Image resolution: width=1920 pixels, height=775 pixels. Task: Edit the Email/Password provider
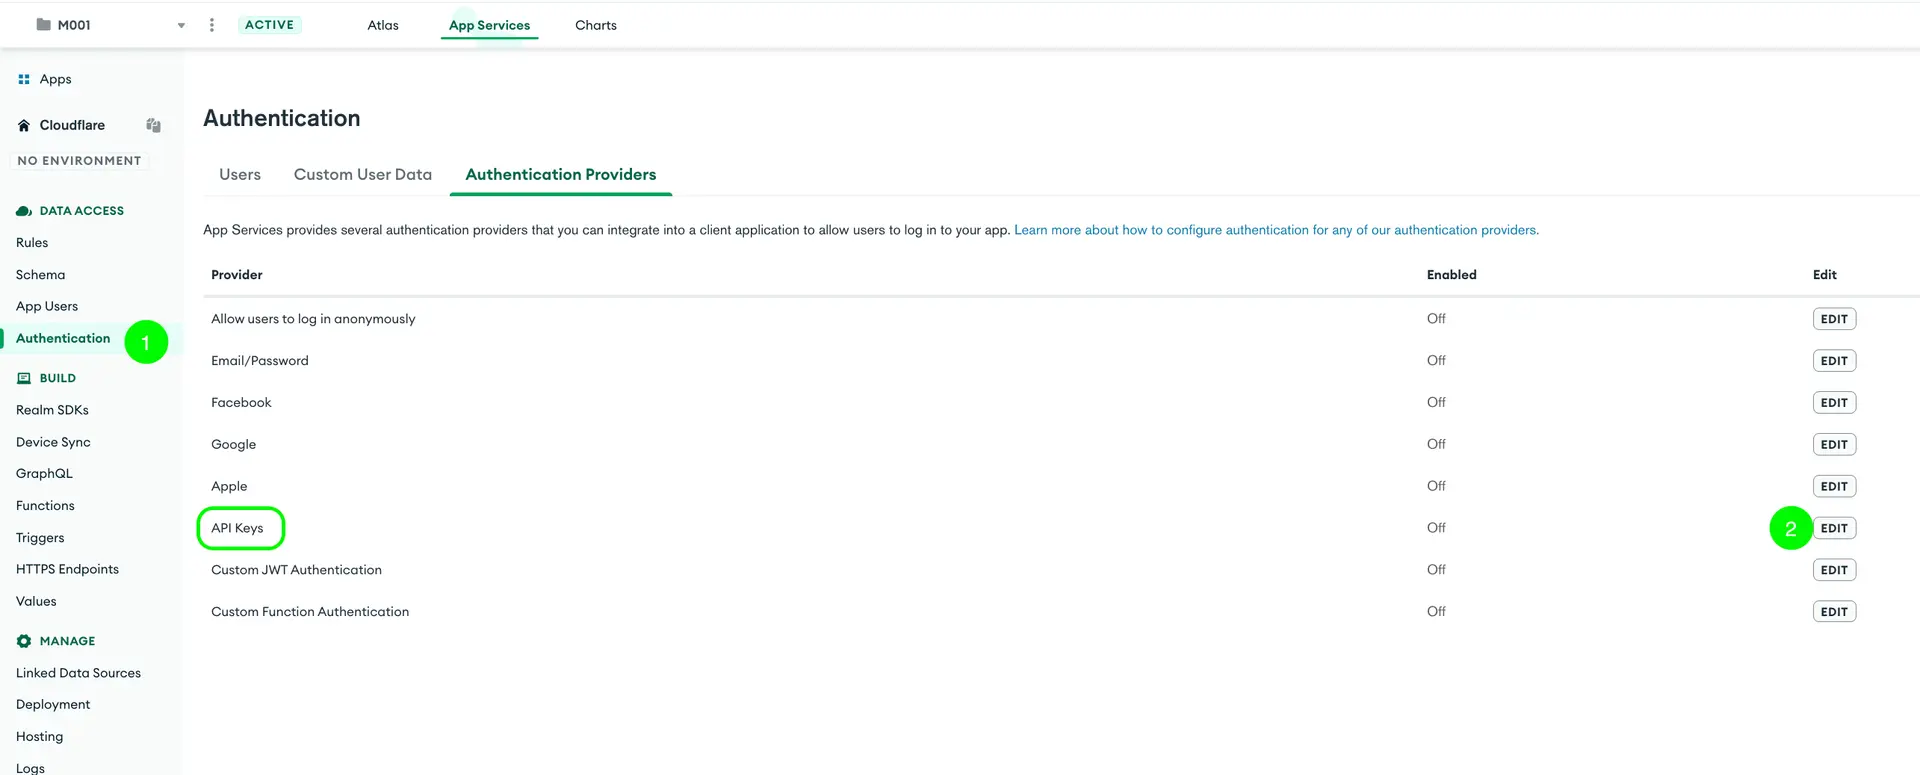click(1833, 361)
